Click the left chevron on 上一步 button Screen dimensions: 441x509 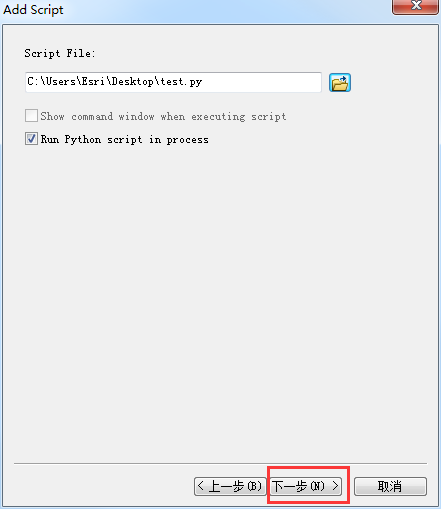pyautogui.click(x=200, y=486)
